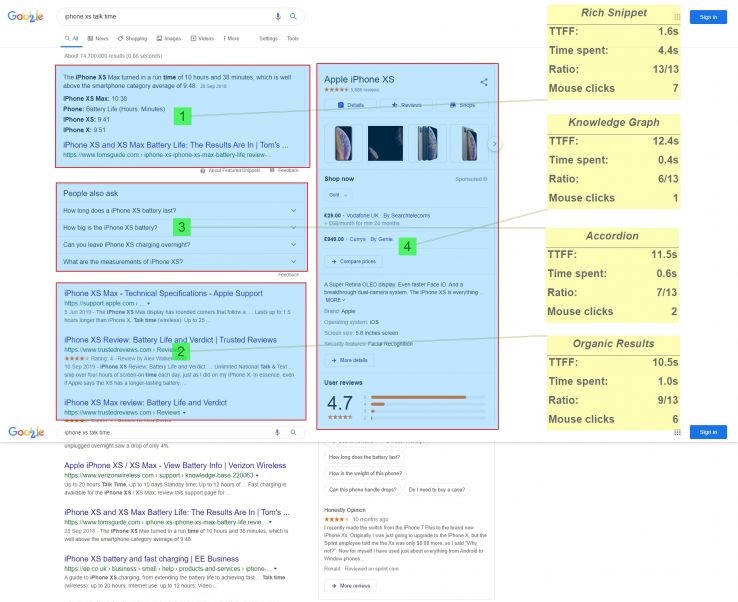This screenshot has width=738, height=602.
Task: Click the arrow icon on Compare prices
Action: click(334, 261)
